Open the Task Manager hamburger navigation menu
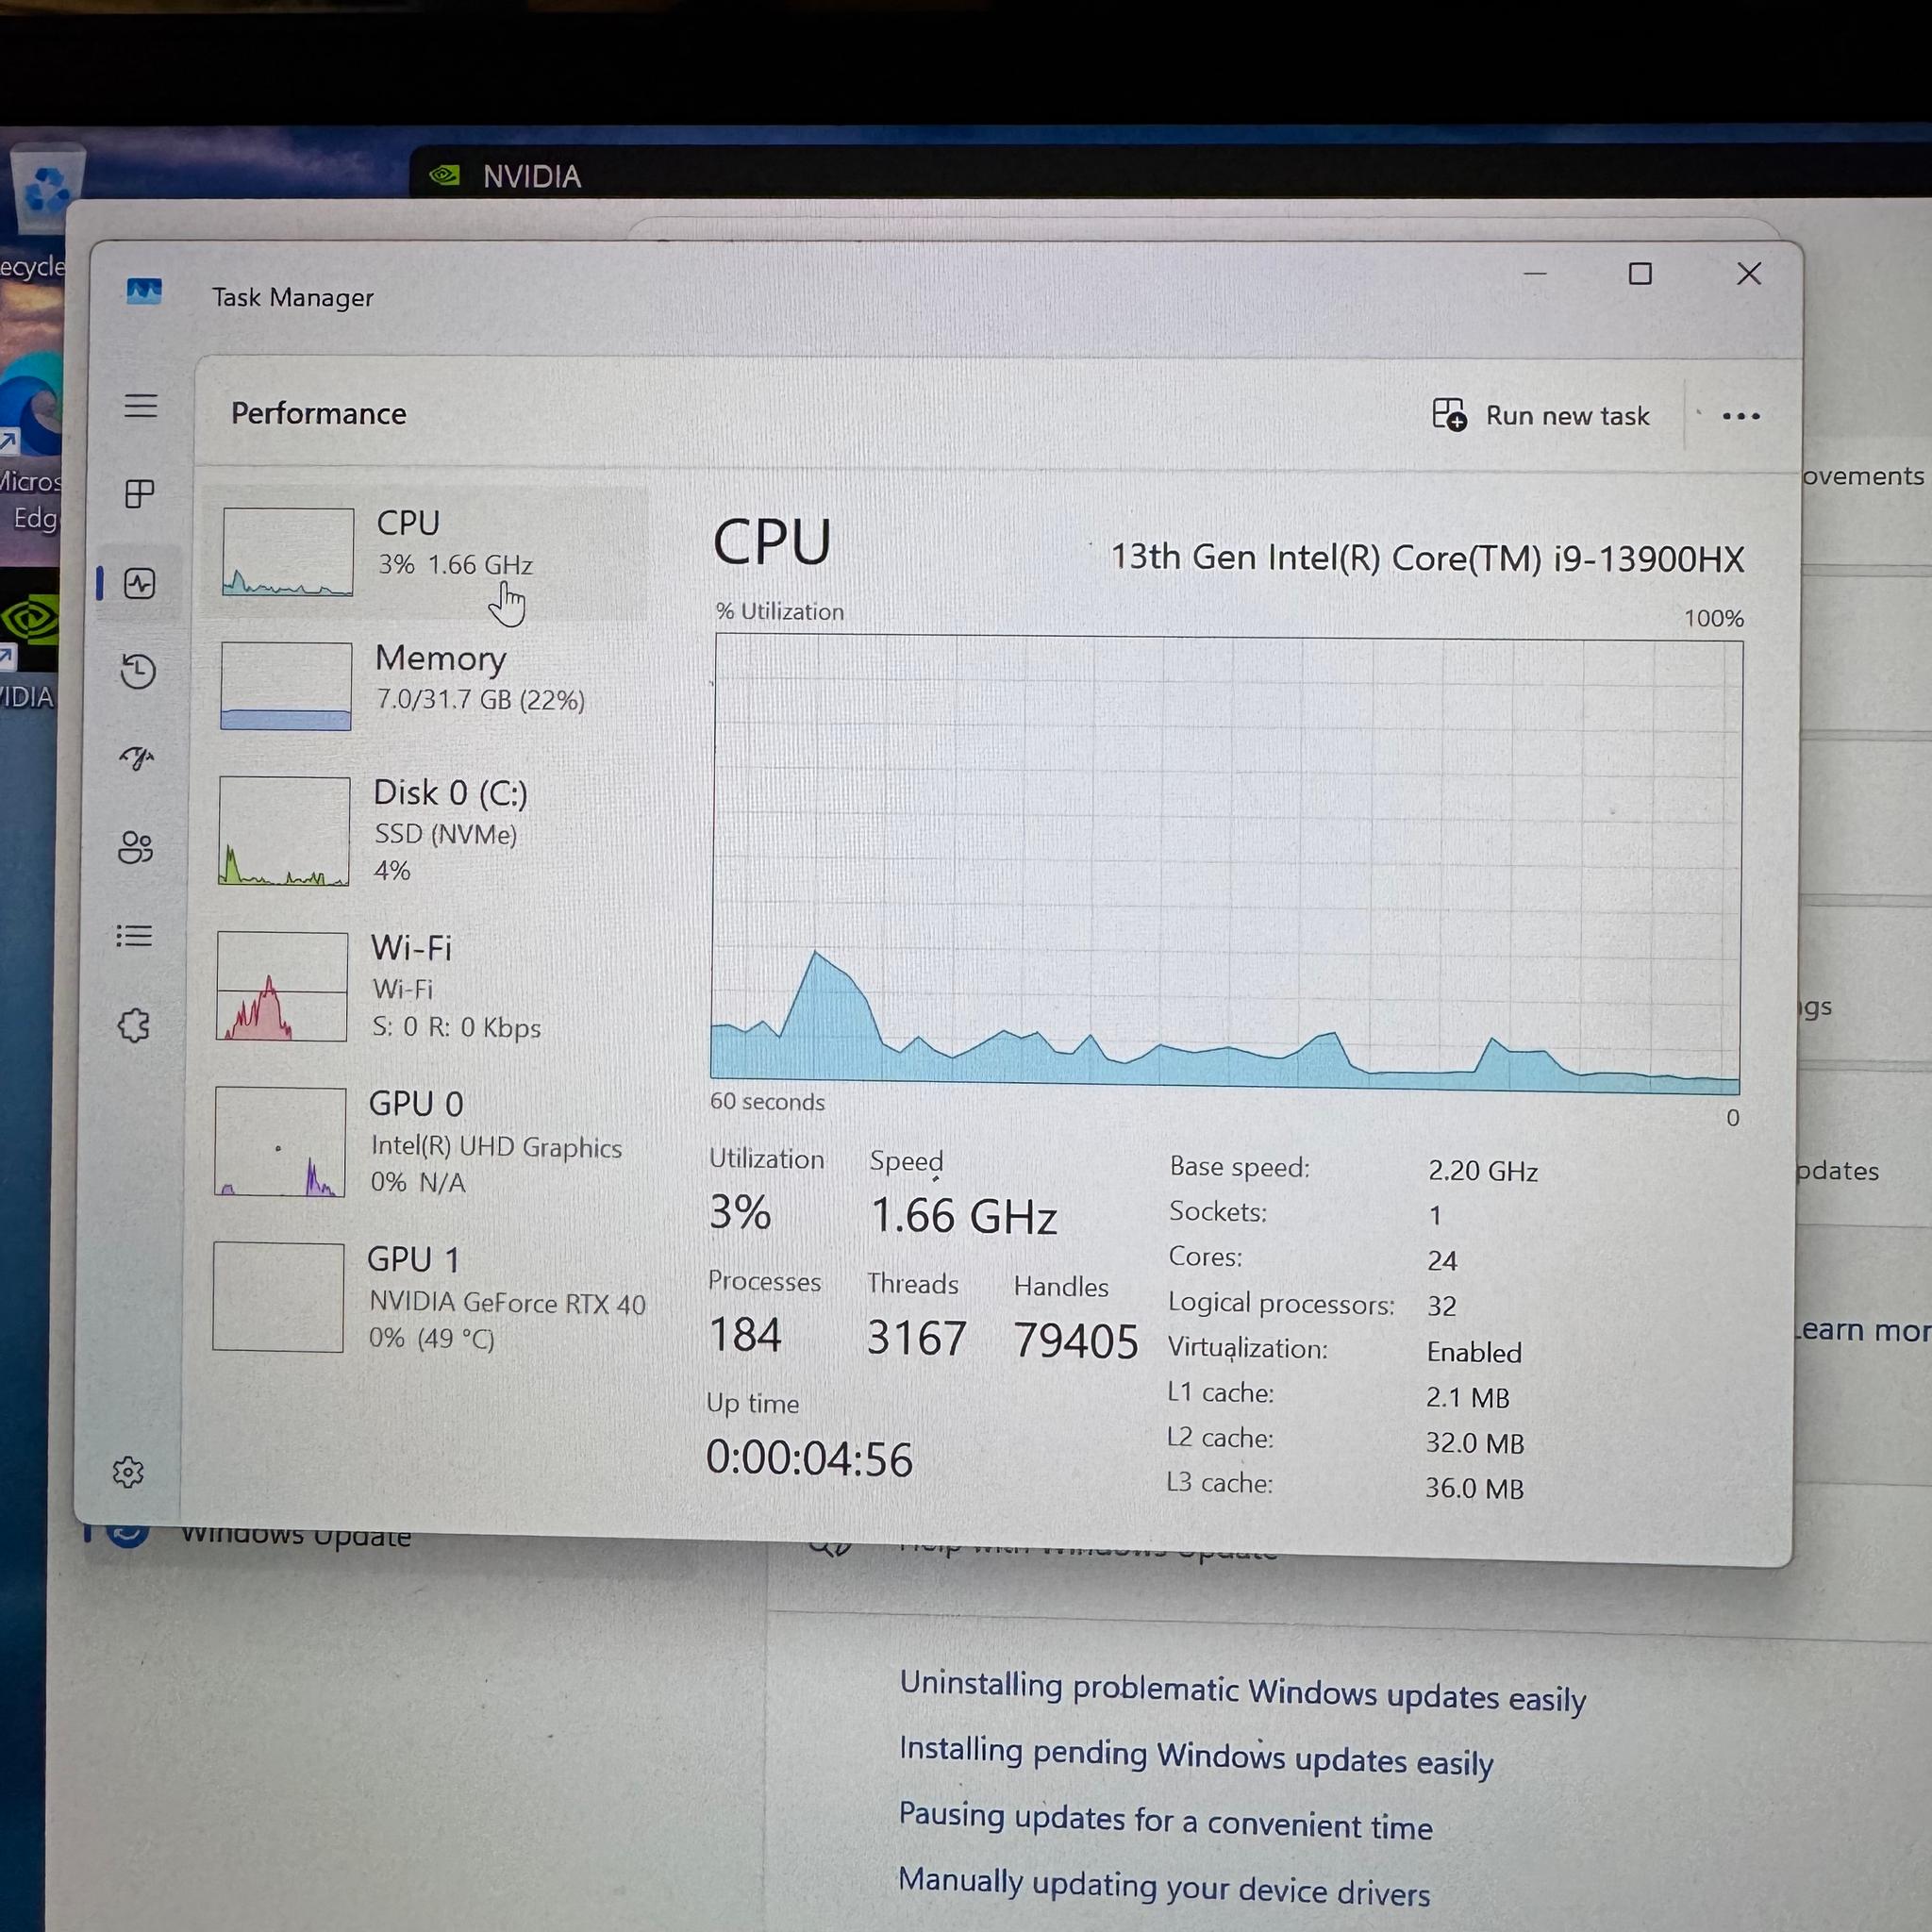The height and width of the screenshot is (1932, 1932). [141, 406]
